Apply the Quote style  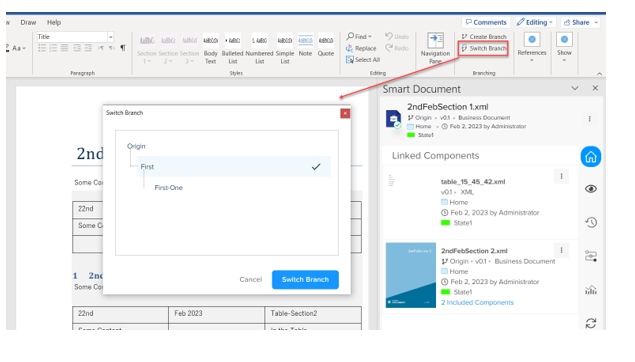click(x=326, y=45)
